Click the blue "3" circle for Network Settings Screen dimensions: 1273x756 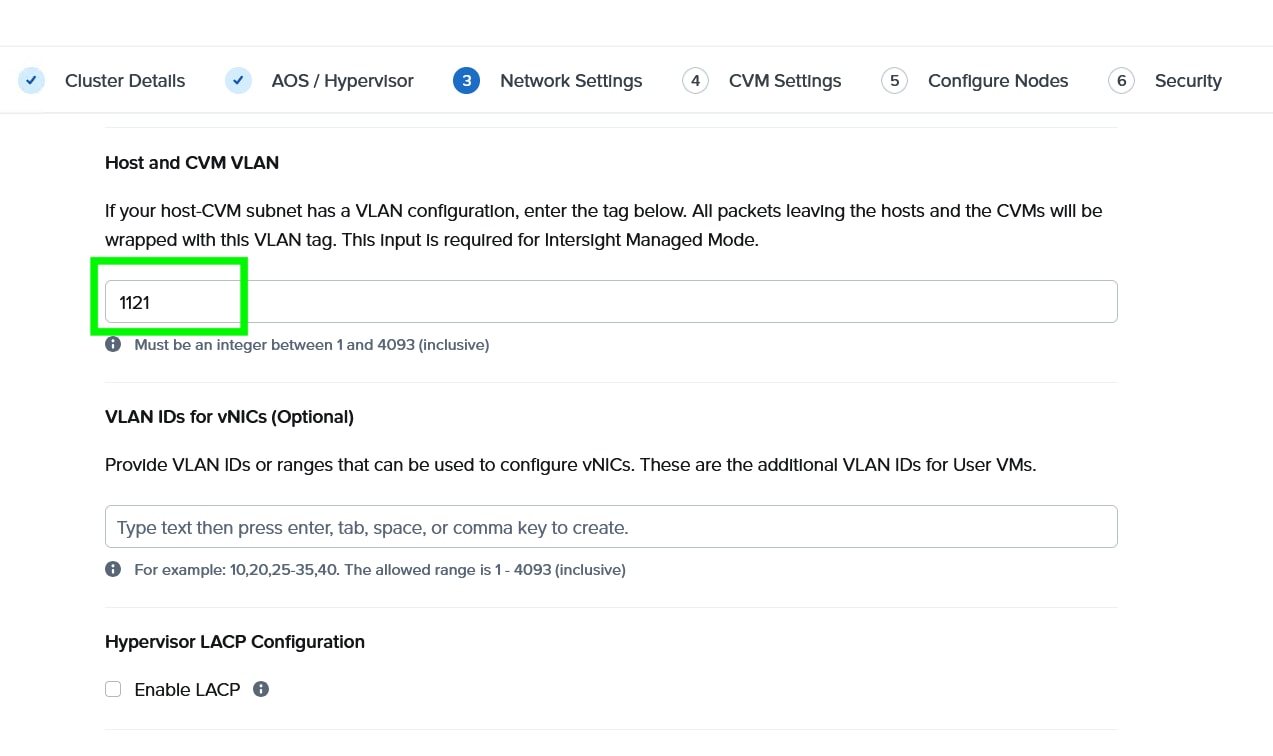coord(466,80)
